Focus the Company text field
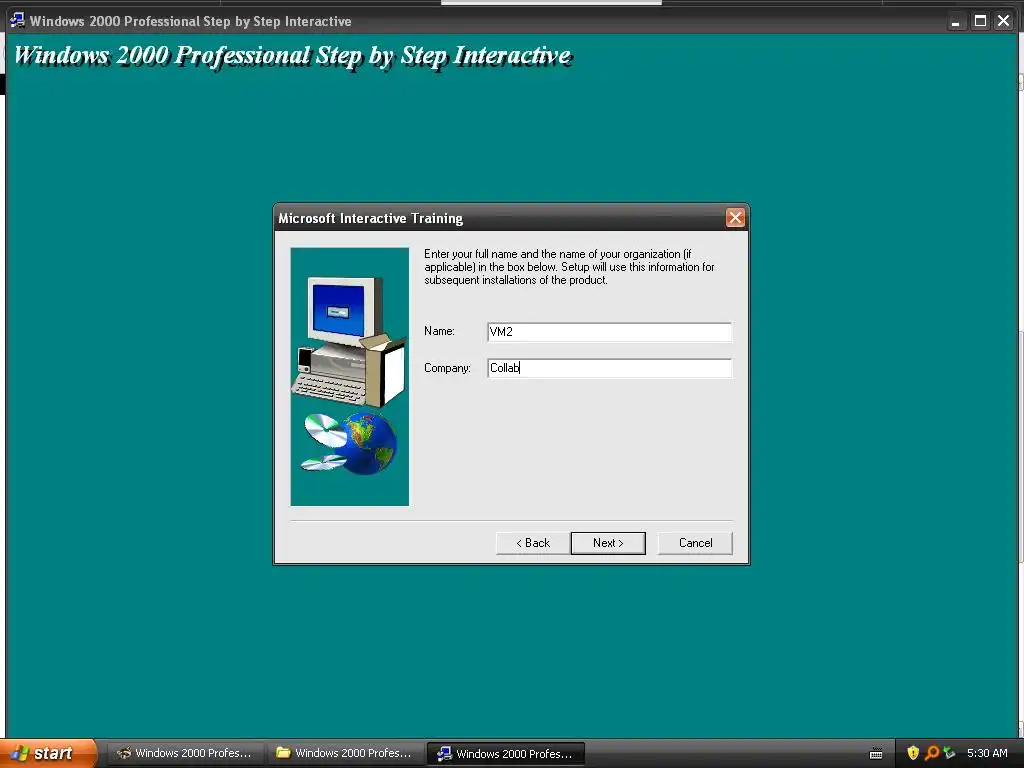Screen dimensions: 1024x768 [609, 368]
